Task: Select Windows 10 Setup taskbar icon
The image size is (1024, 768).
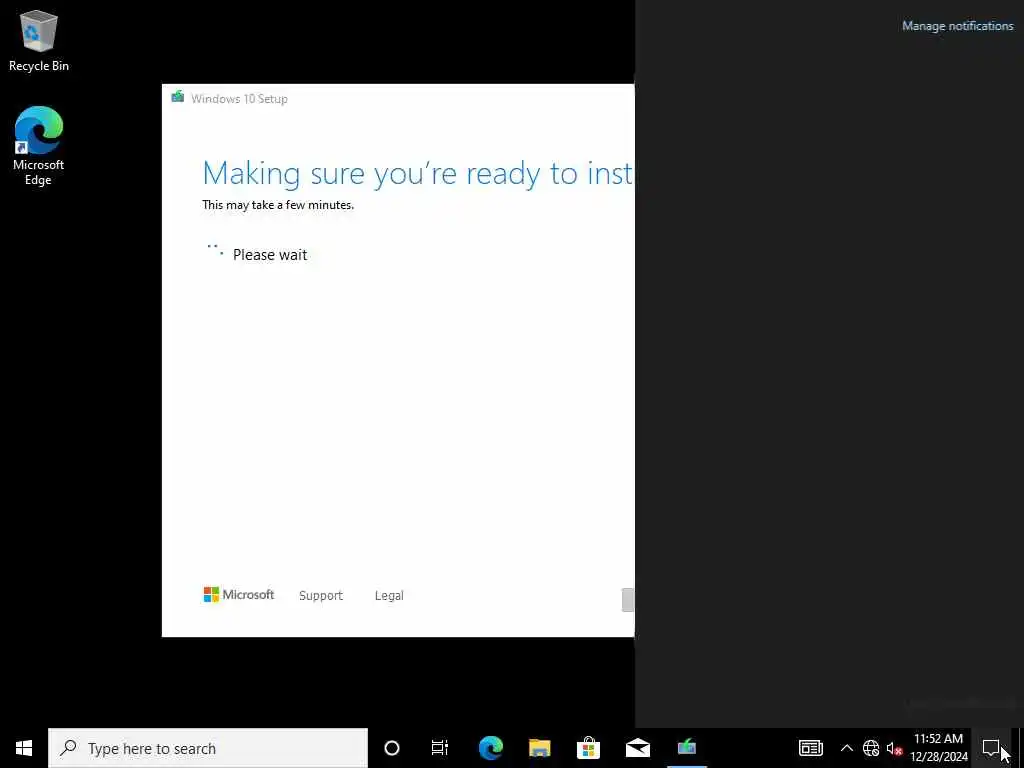Action: pos(686,748)
